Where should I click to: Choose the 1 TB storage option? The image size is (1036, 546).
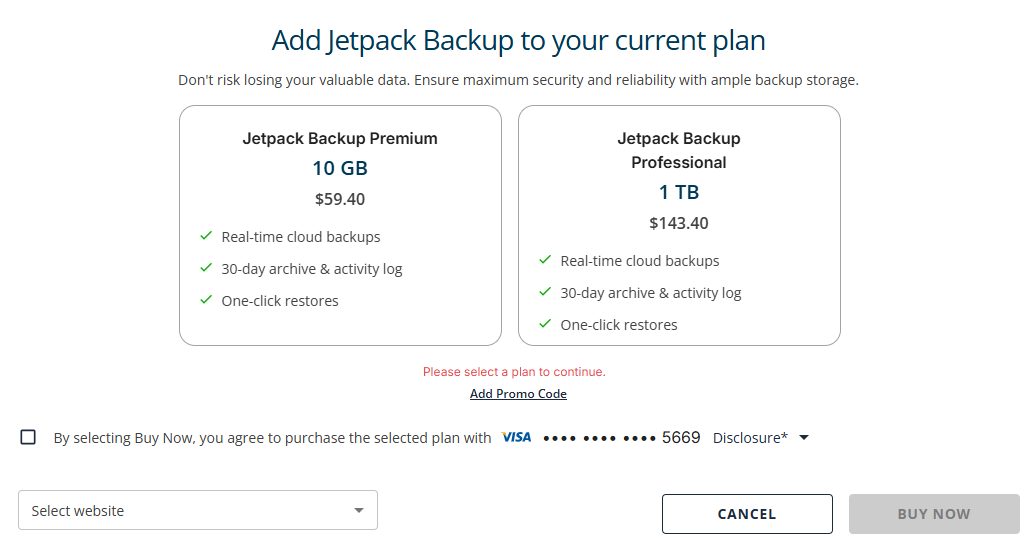[x=679, y=192]
